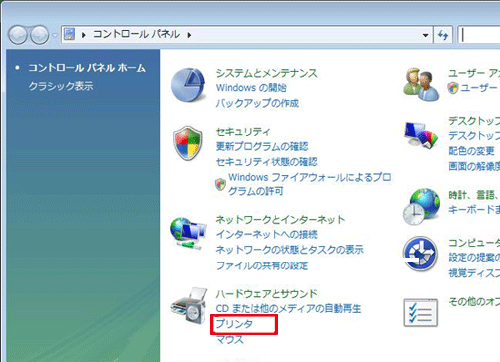Expand the address bar history dropdown arrow
The width and height of the screenshot is (500, 362).
[x=425, y=35]
